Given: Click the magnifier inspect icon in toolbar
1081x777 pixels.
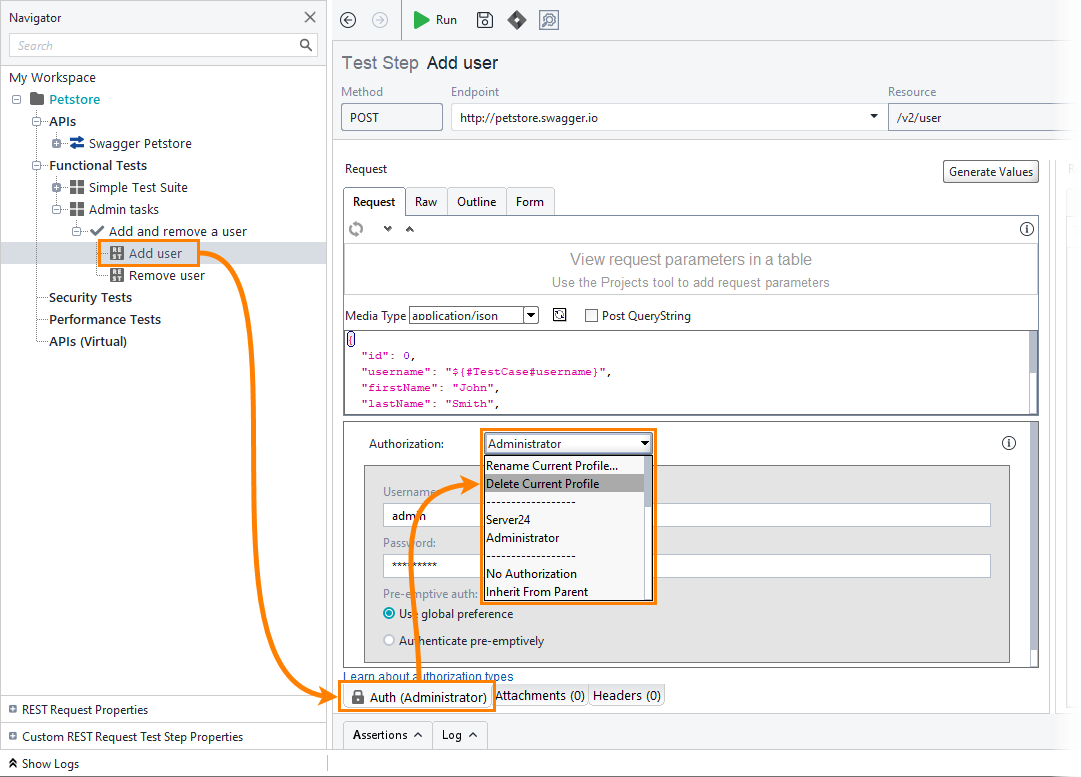Looking at the screenshot, I should point(548,20).
